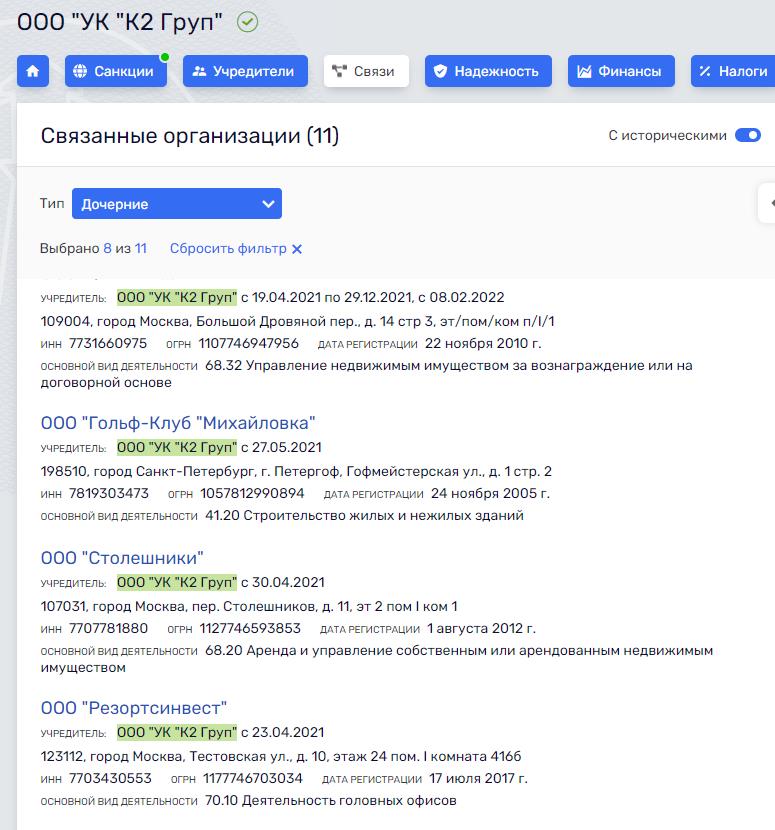
Task: Click registration date 22 ноября 2010 г.
Action: coord(483,344)
